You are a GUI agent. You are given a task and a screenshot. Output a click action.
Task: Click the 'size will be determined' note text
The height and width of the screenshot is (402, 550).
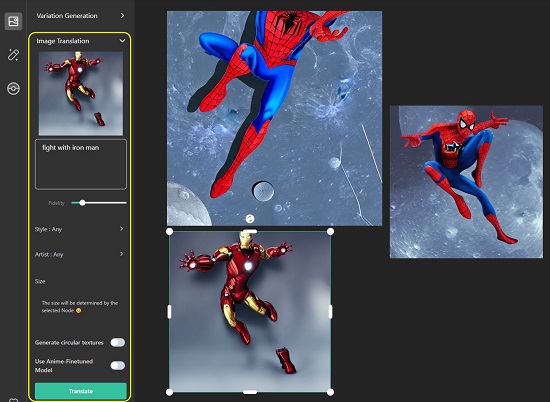[80, 307]
